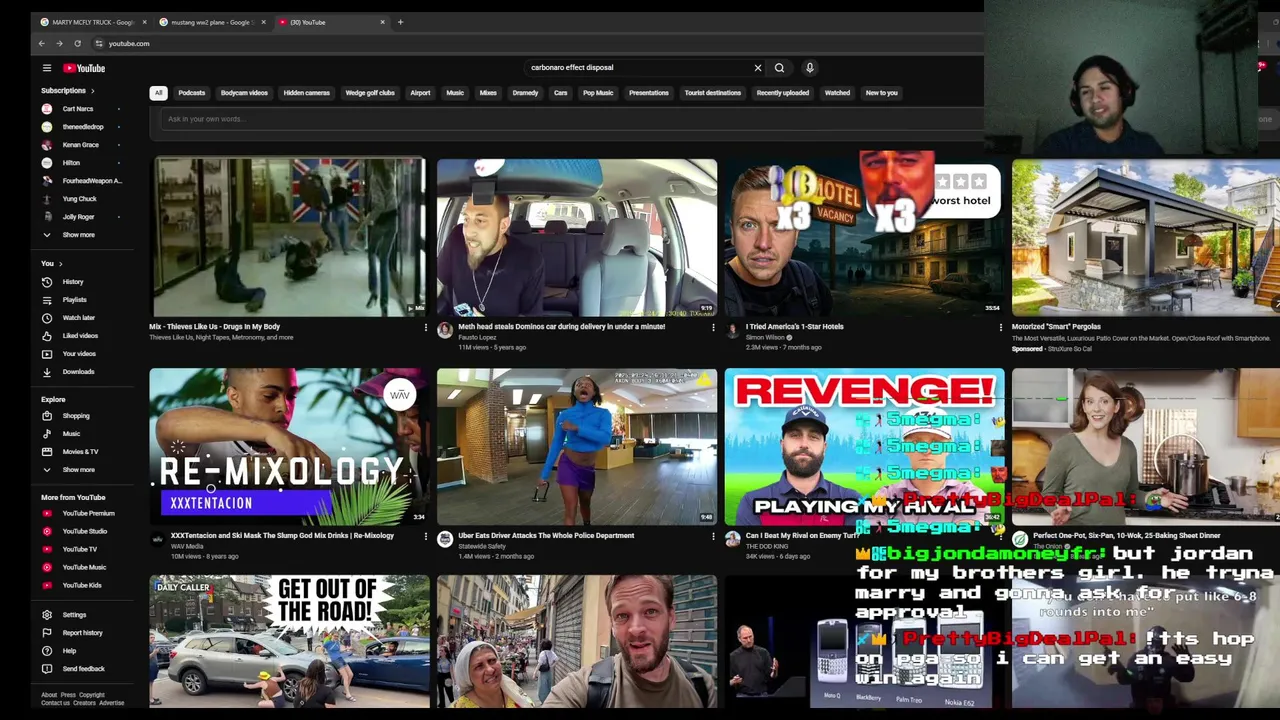Open YouTube Premium link
1280x720 pixels.
88,513
